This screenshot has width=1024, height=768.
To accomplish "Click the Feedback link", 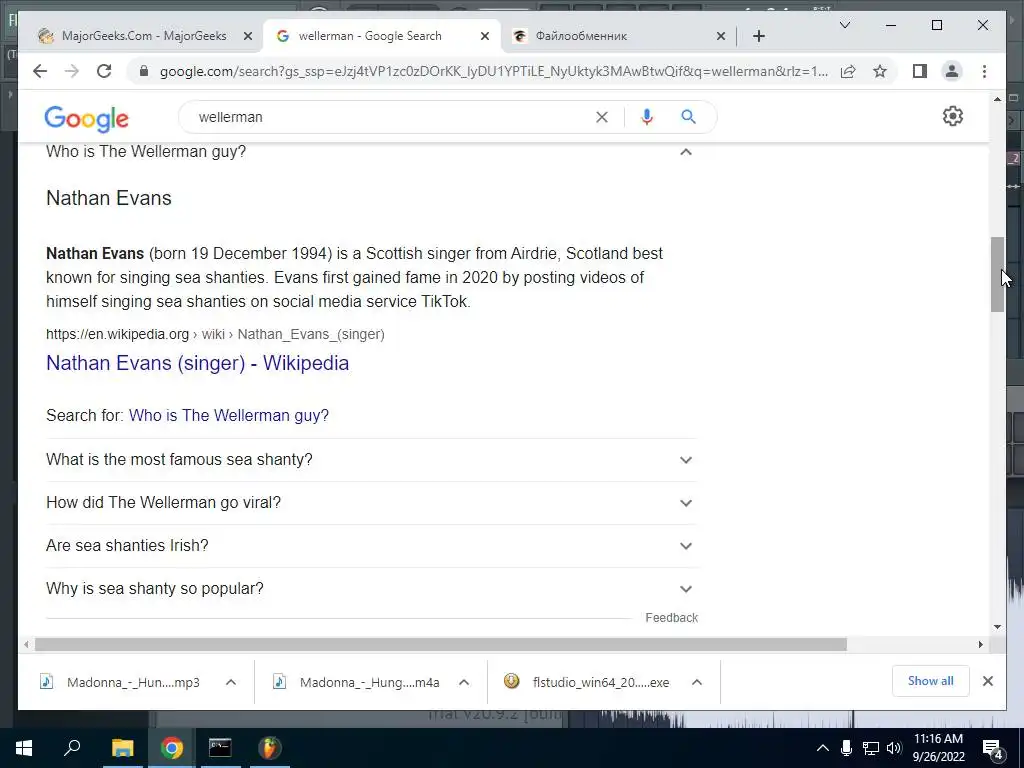I will (671, 618).
